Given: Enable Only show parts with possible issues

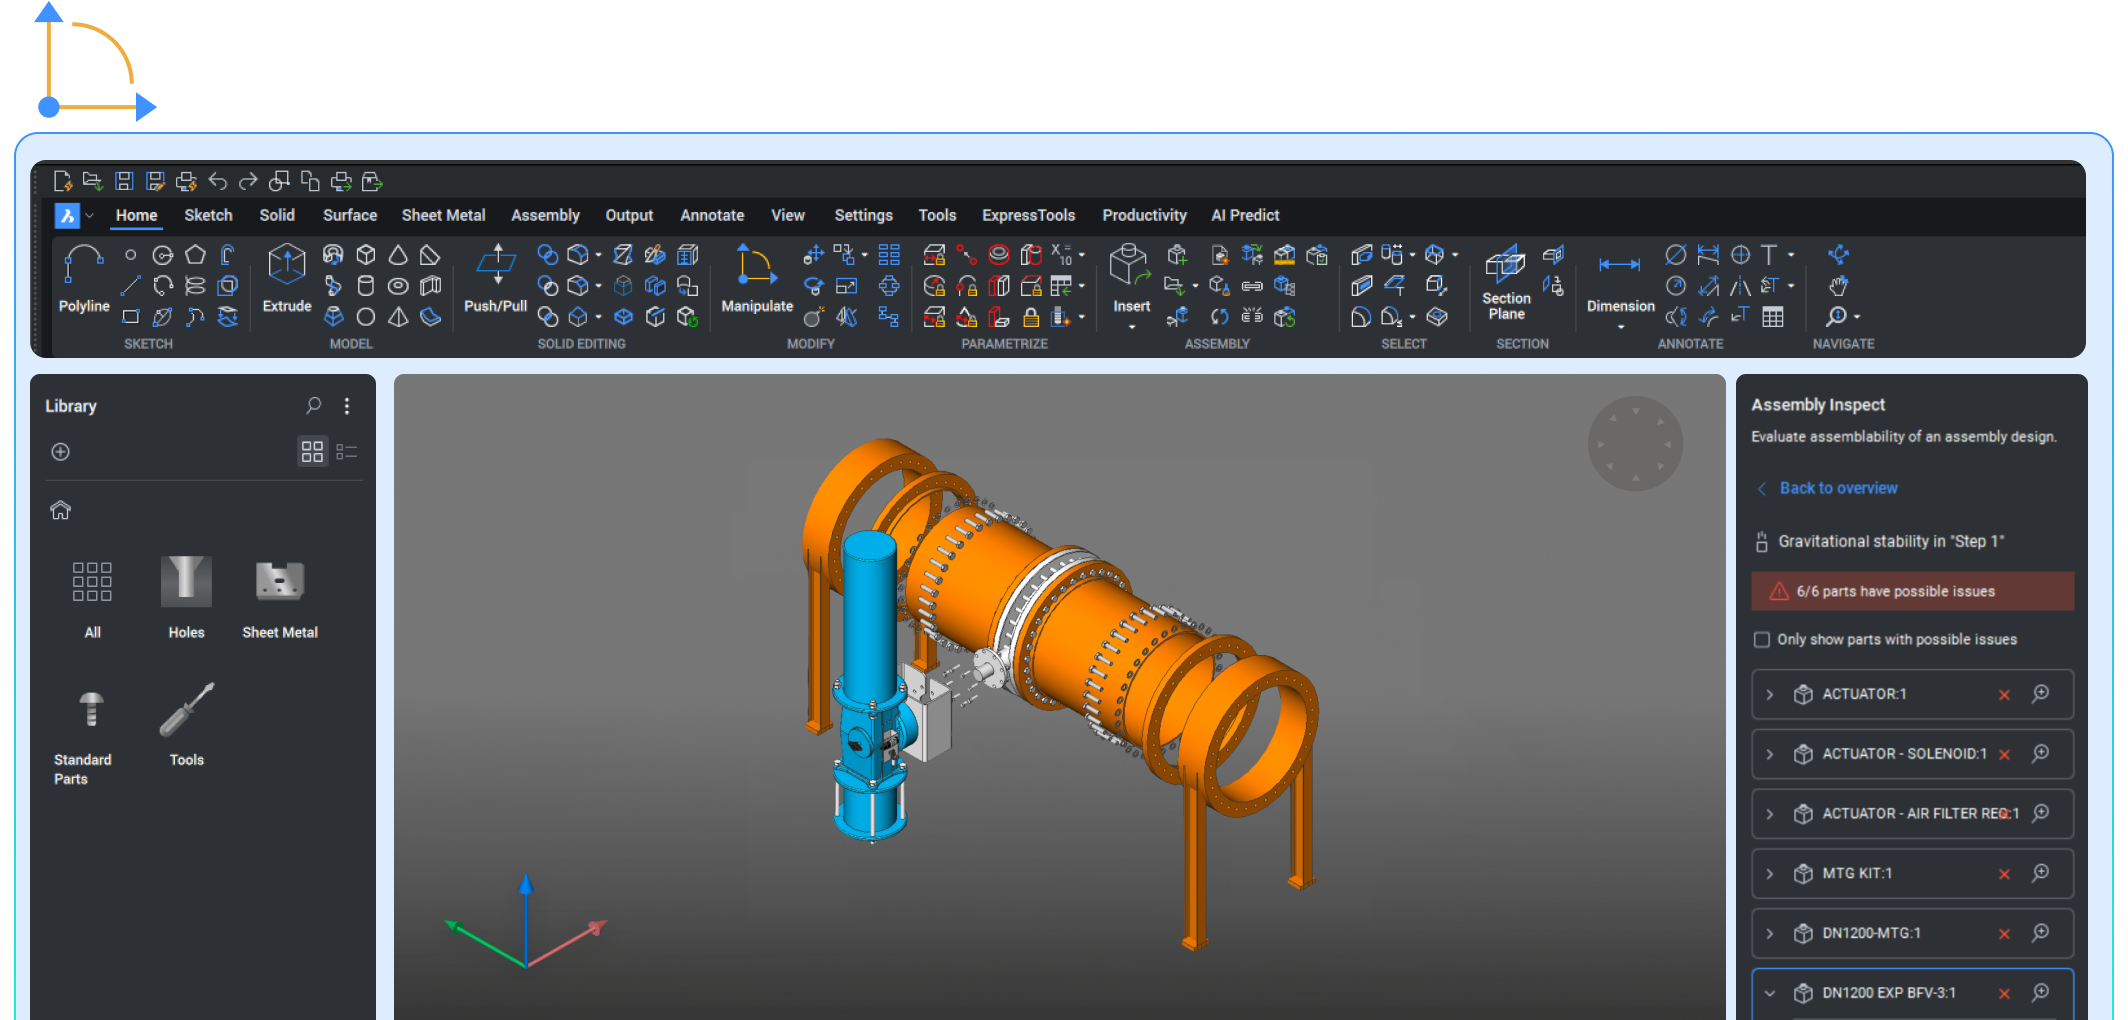Looking at the screenshot, I should [x=1761, y=639].
